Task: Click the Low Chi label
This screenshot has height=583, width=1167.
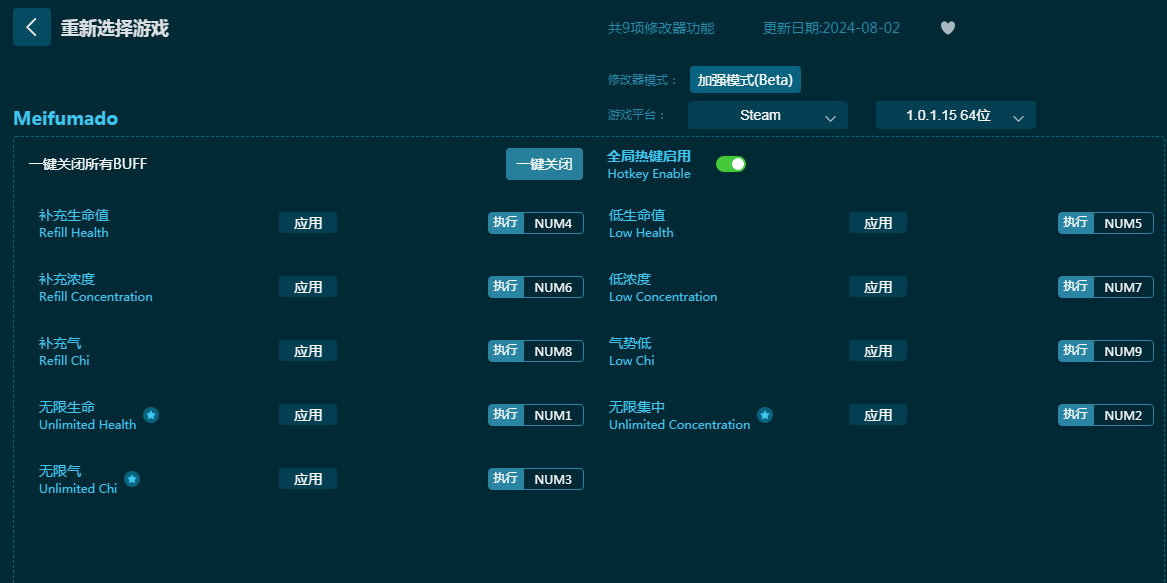Action: tap(632, 360)
